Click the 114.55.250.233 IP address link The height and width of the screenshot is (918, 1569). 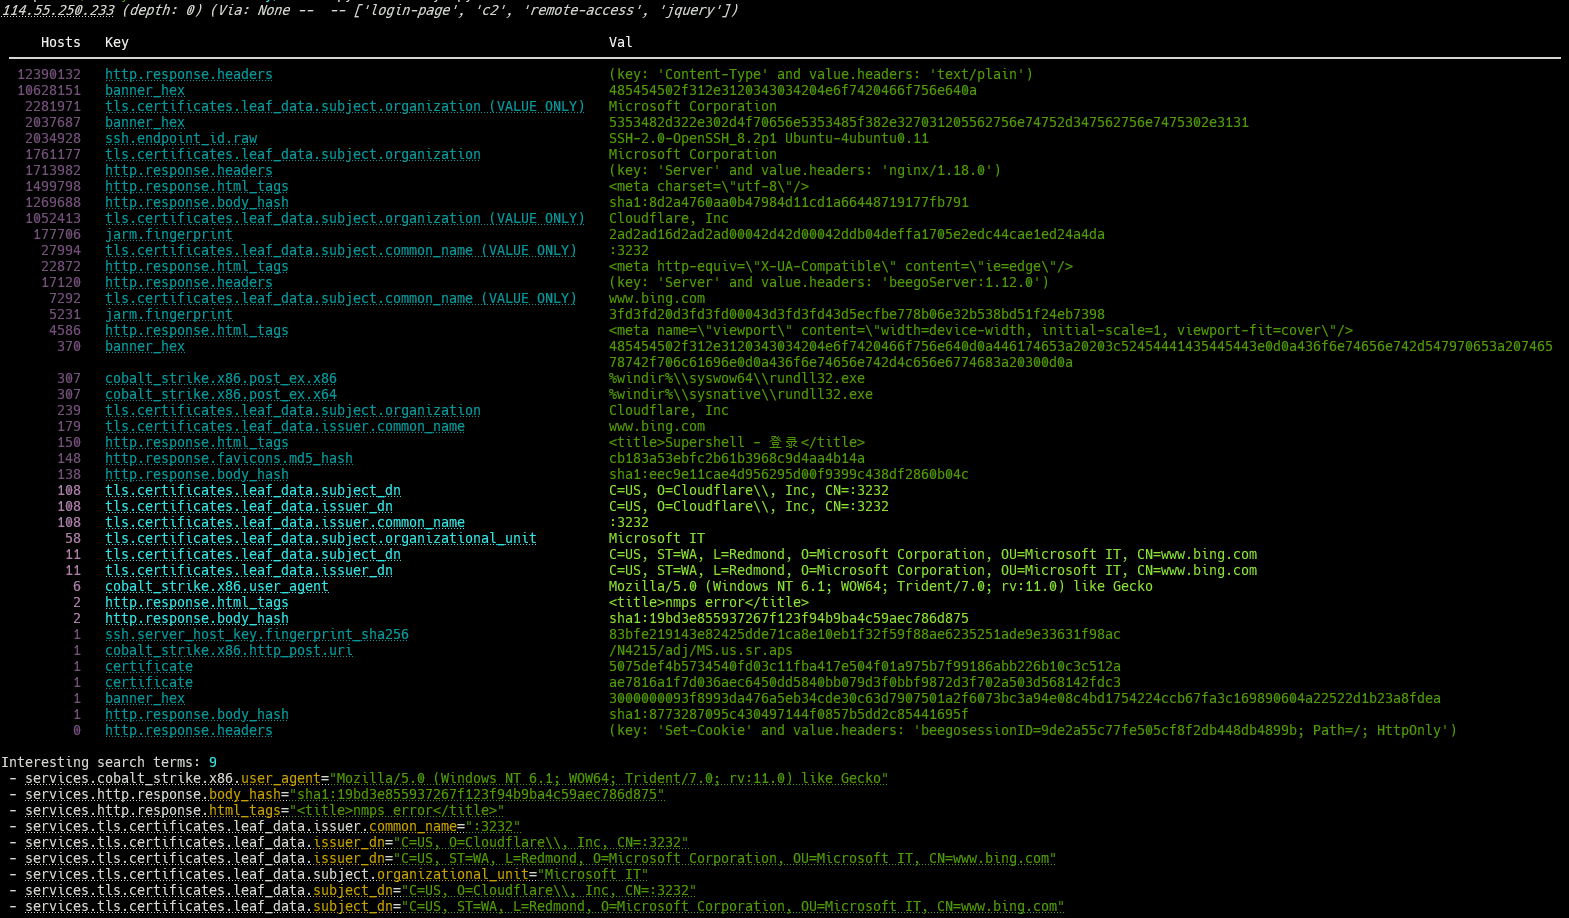58,10
